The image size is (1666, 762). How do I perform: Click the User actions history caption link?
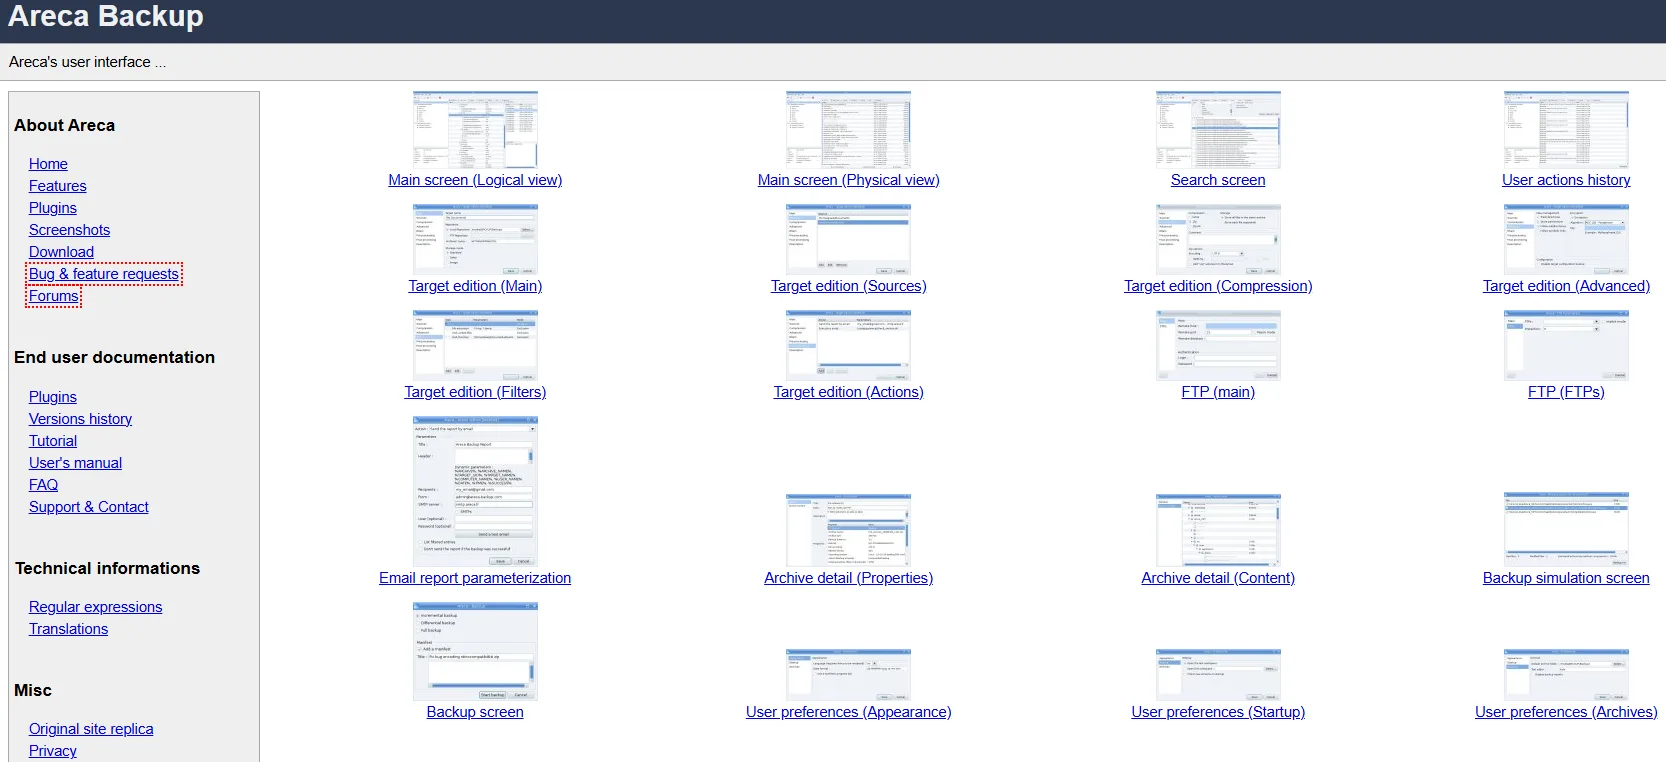1566,180
